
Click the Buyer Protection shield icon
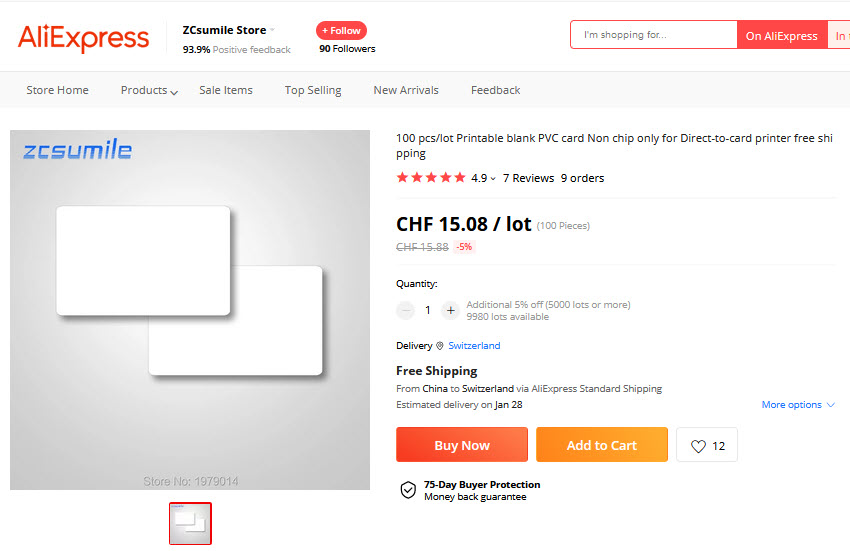click(408, 490)
